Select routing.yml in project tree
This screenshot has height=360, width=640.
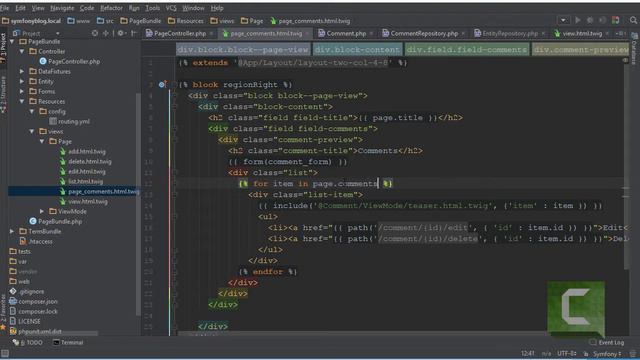[x=69, y=121]
